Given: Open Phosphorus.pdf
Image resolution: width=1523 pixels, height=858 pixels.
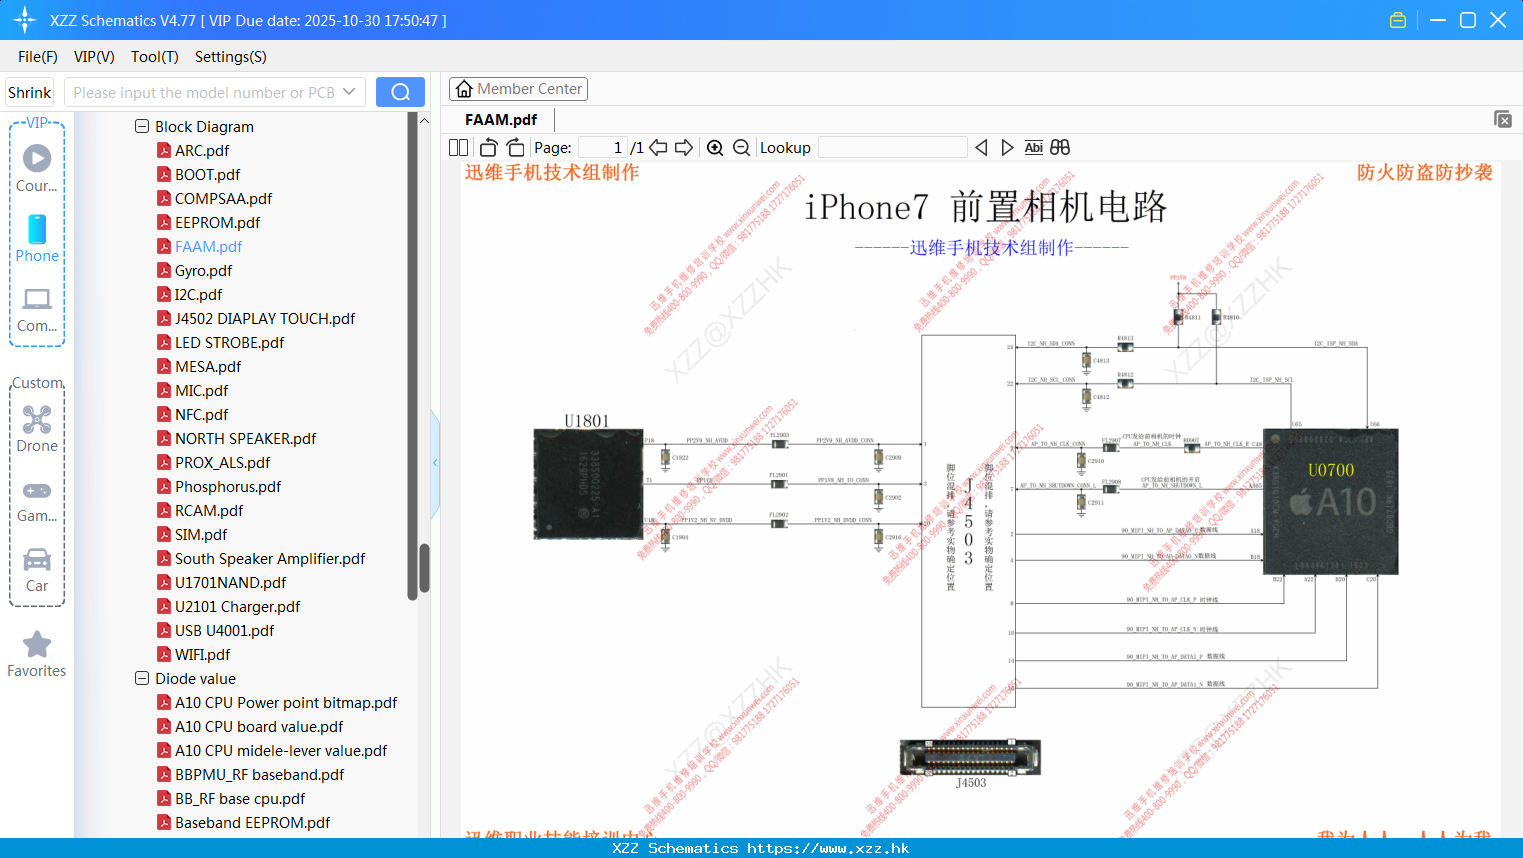Looking at the screenshot, I should click(x=228, y=486).
